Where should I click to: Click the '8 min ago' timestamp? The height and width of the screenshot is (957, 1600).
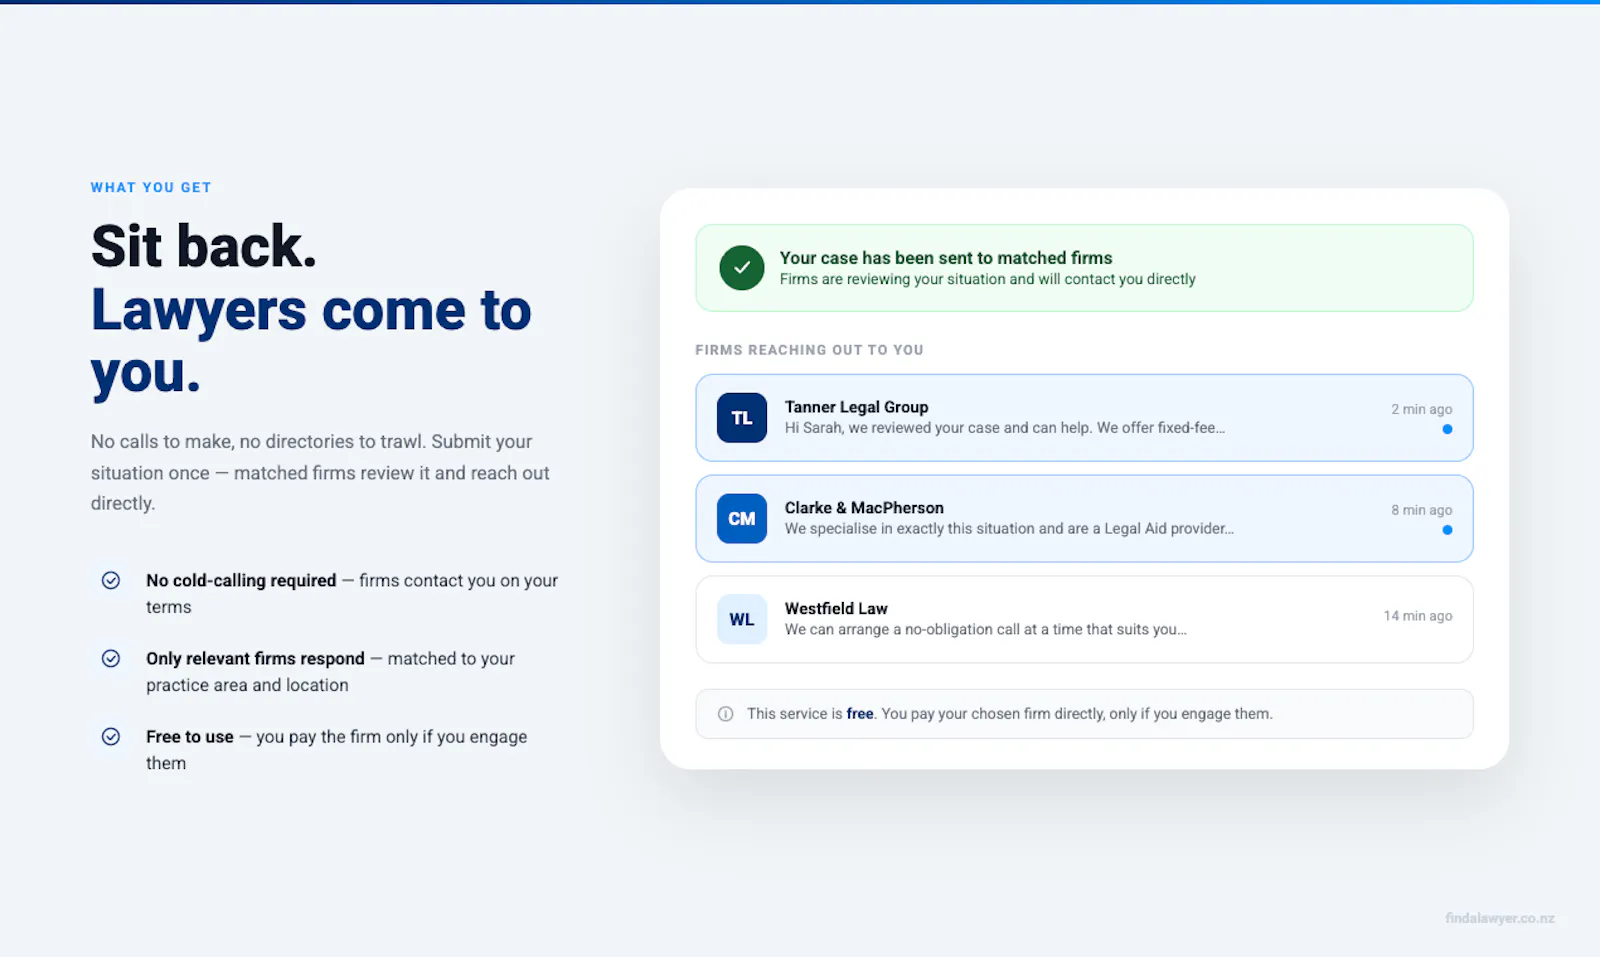(1421, 510)
